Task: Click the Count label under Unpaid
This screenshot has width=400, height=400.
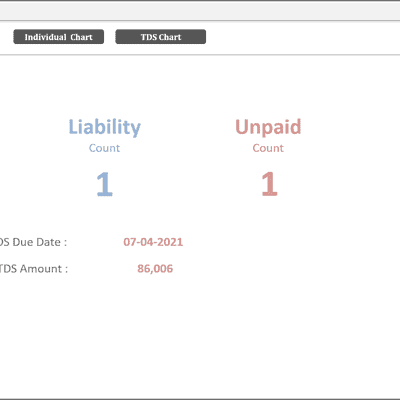Action: click(x=268, y=148)
